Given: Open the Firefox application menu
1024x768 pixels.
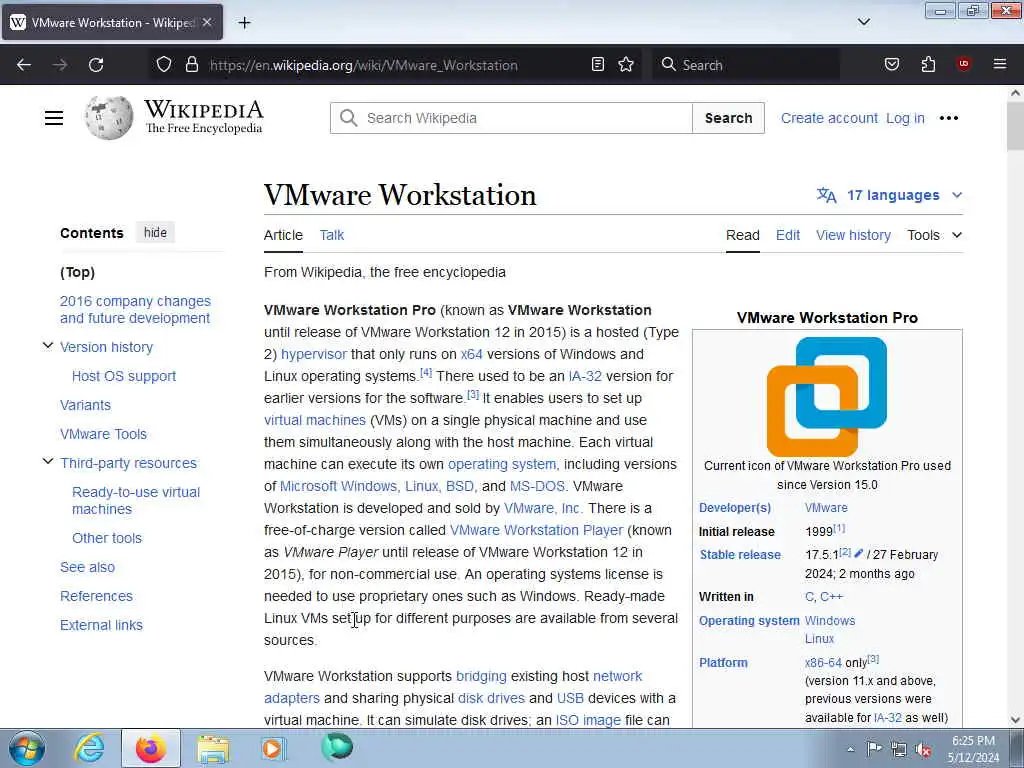Looking at the screenshot, I should tap(1000, 64).
